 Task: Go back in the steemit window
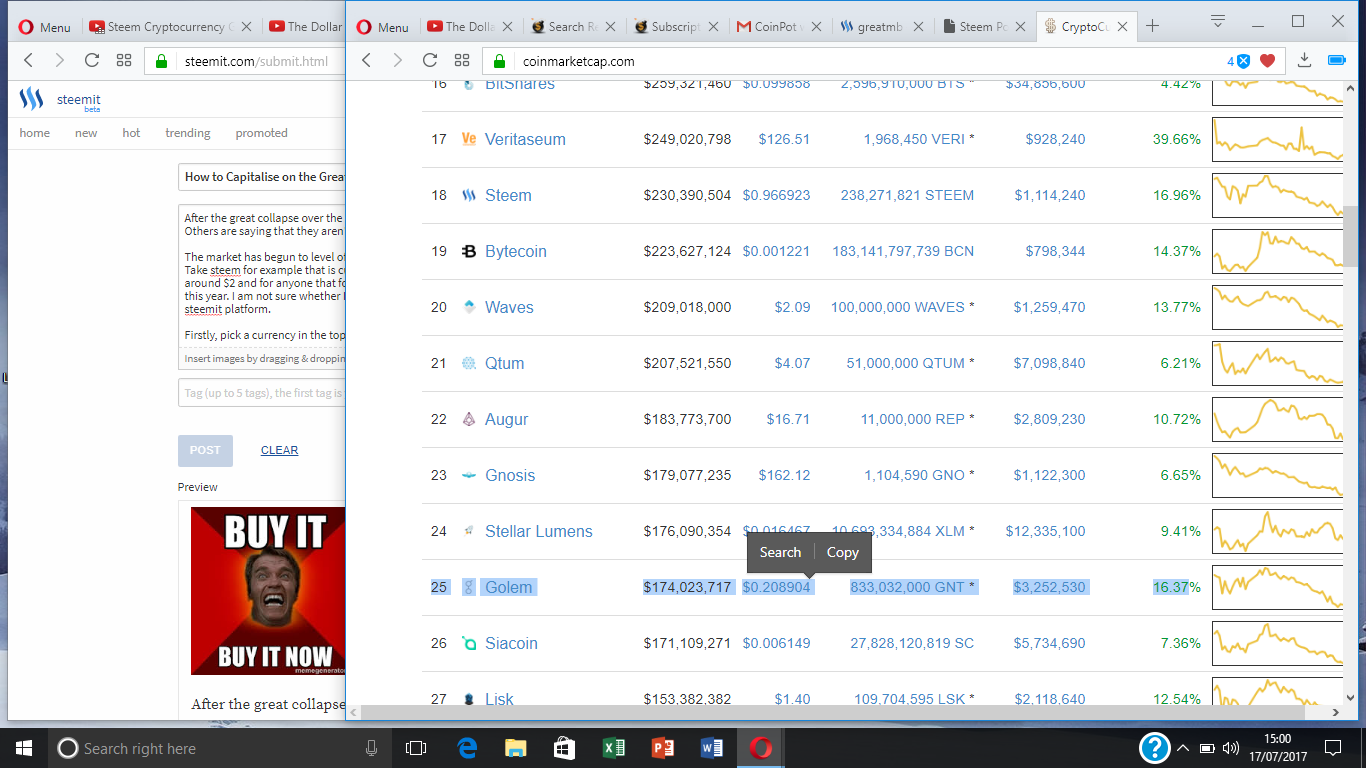[28, 61]
